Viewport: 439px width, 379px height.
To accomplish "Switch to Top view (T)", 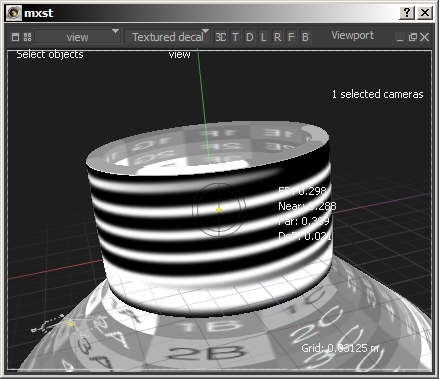I will tap(235, 37).
